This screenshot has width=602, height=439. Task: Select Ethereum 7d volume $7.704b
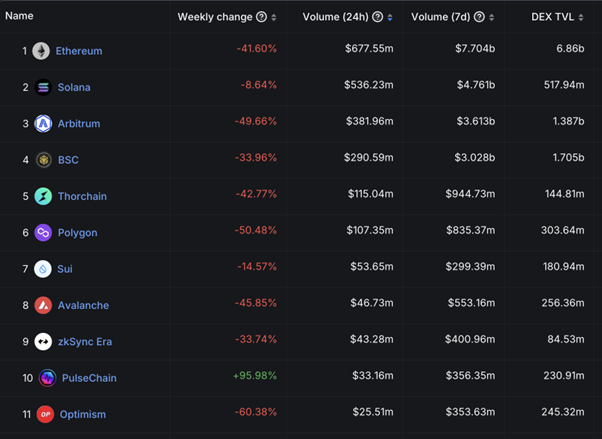[x=475, y=48]
